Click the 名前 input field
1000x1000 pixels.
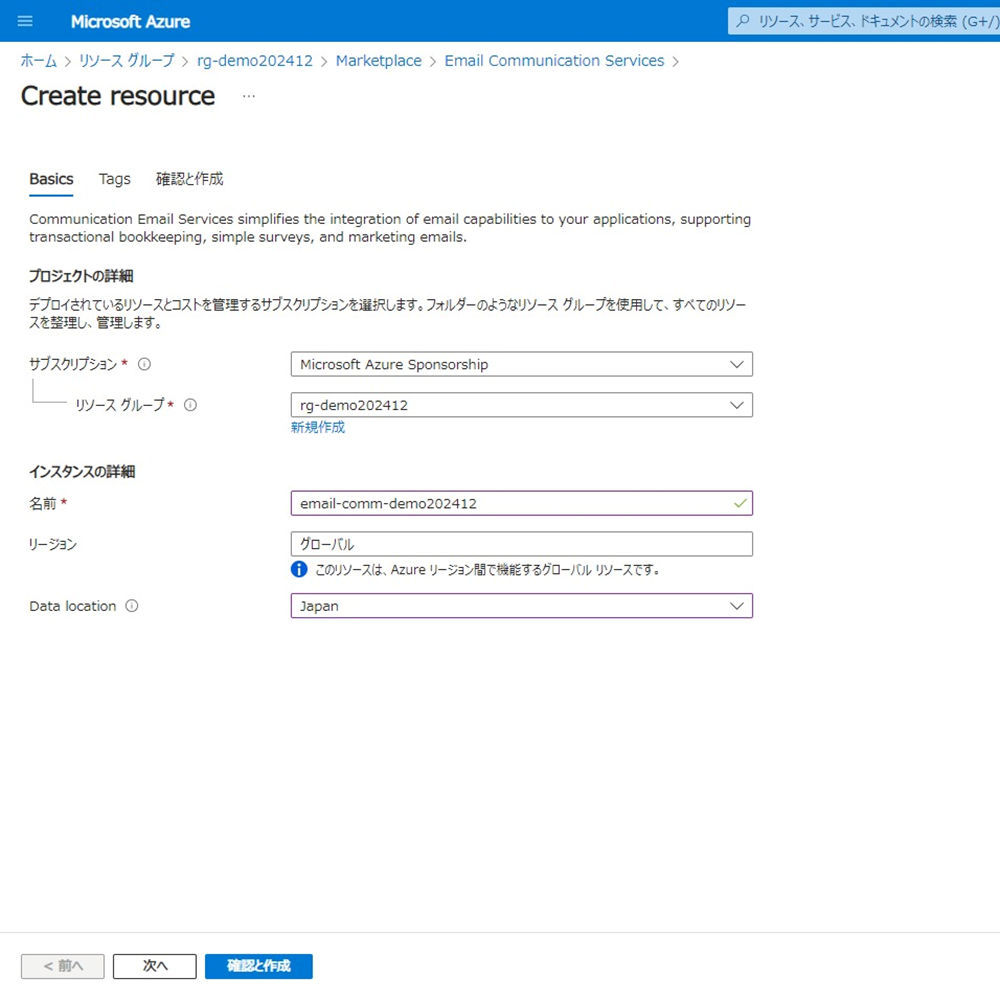(x=522, y=503)
